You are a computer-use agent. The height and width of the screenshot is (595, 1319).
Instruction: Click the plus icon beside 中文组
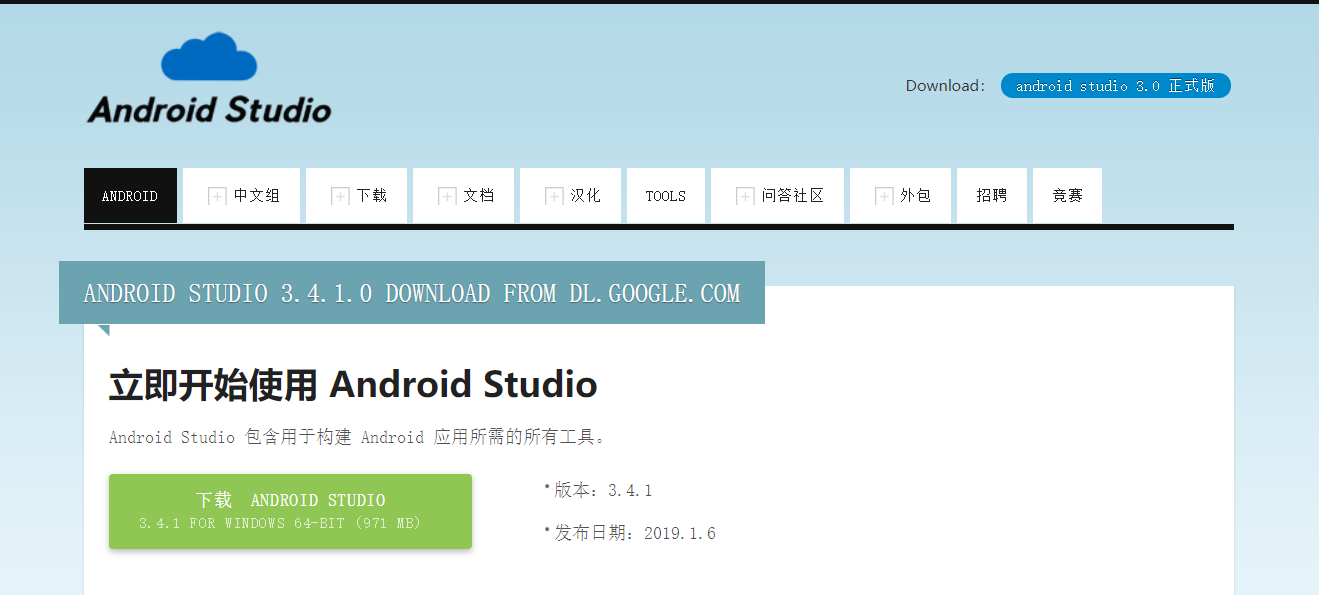coord(218,195)
